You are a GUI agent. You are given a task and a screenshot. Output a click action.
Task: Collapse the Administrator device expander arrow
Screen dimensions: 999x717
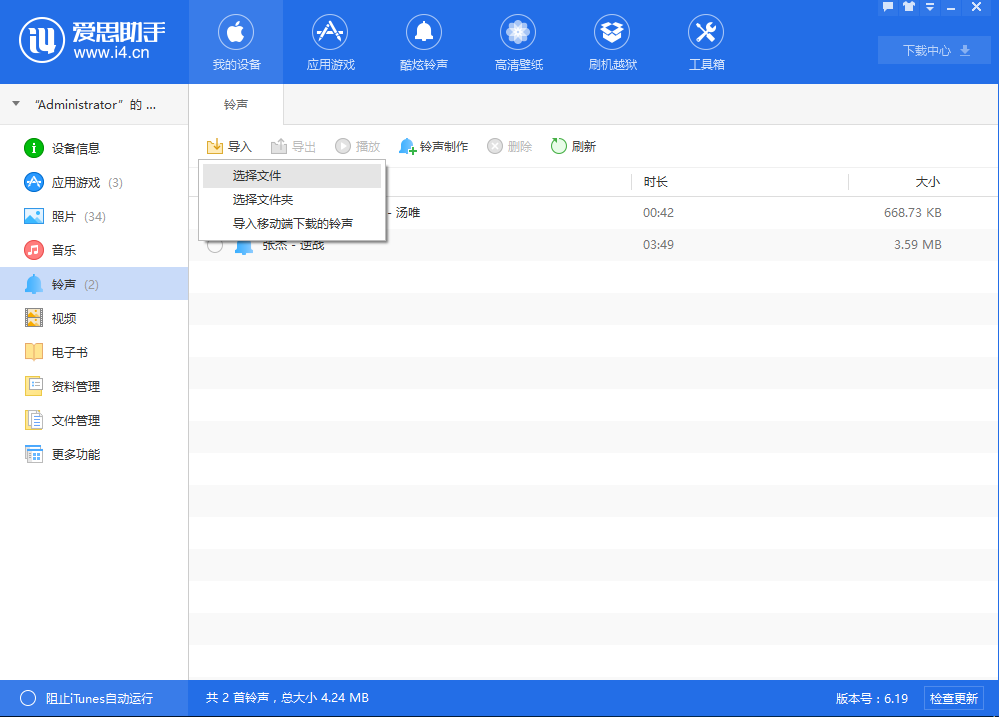(x=16, y=104)
